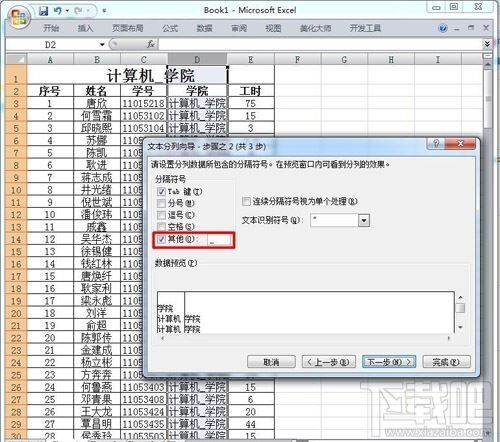Open the 文本识别符号 dropdown

pyautogui.click(x=364, y=220)
